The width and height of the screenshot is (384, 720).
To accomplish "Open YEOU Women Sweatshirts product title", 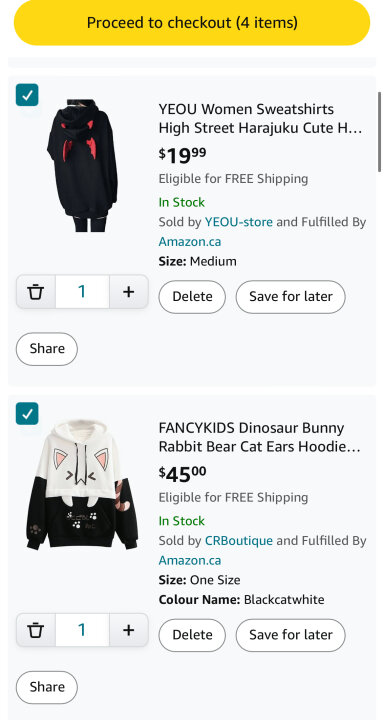I will [260, 118].
